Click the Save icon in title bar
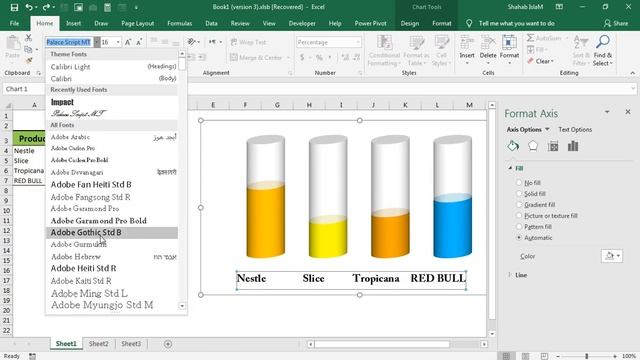This screenshot has width=640, height=360. click(x=14, y=7)
